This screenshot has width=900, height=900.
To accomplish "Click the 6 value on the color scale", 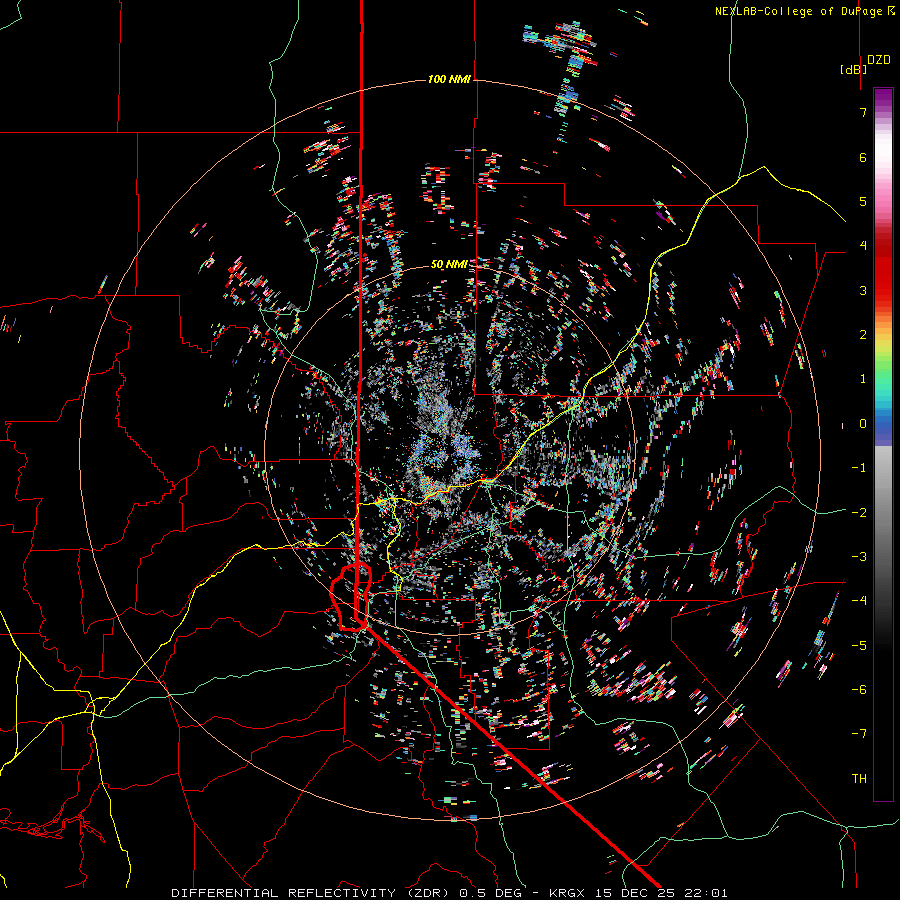I will click(x=863, y=157).
